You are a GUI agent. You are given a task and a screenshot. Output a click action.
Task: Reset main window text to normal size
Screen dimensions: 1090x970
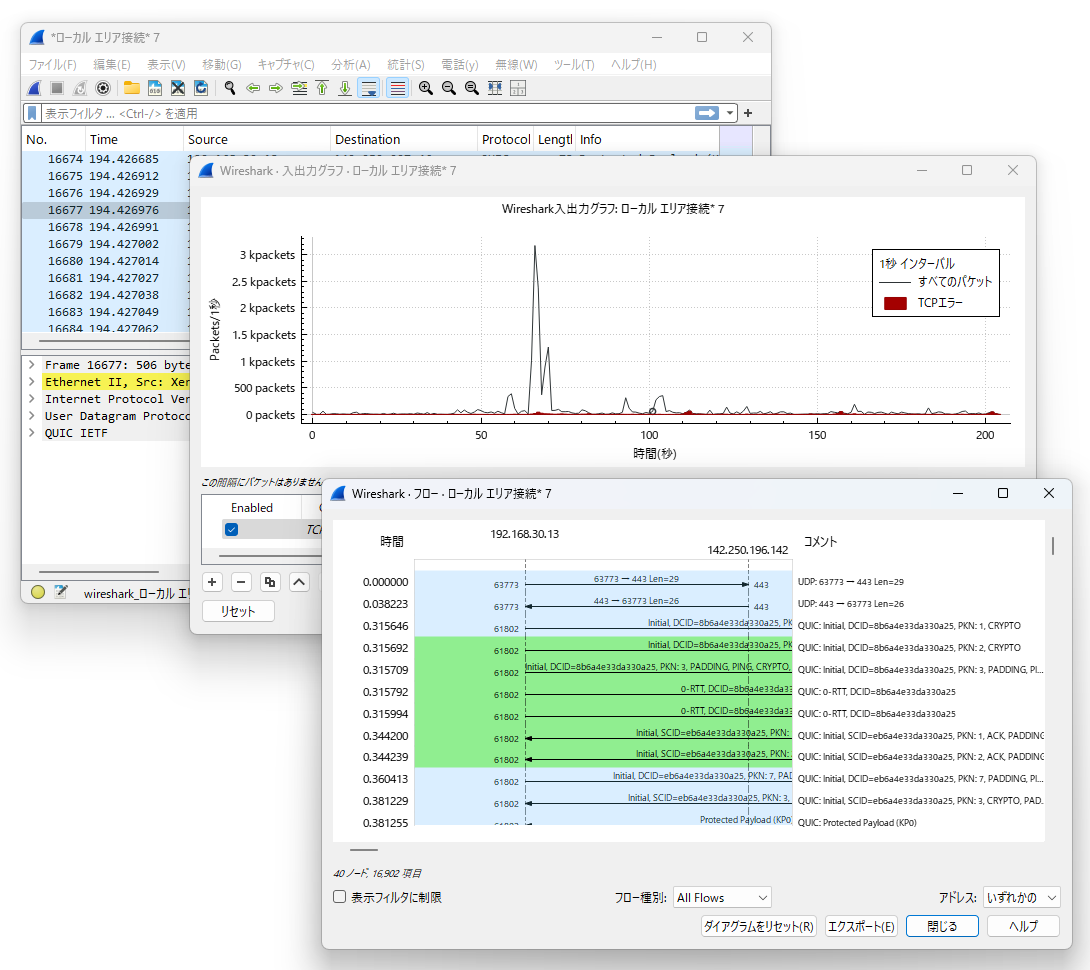[x=471, y=88]
